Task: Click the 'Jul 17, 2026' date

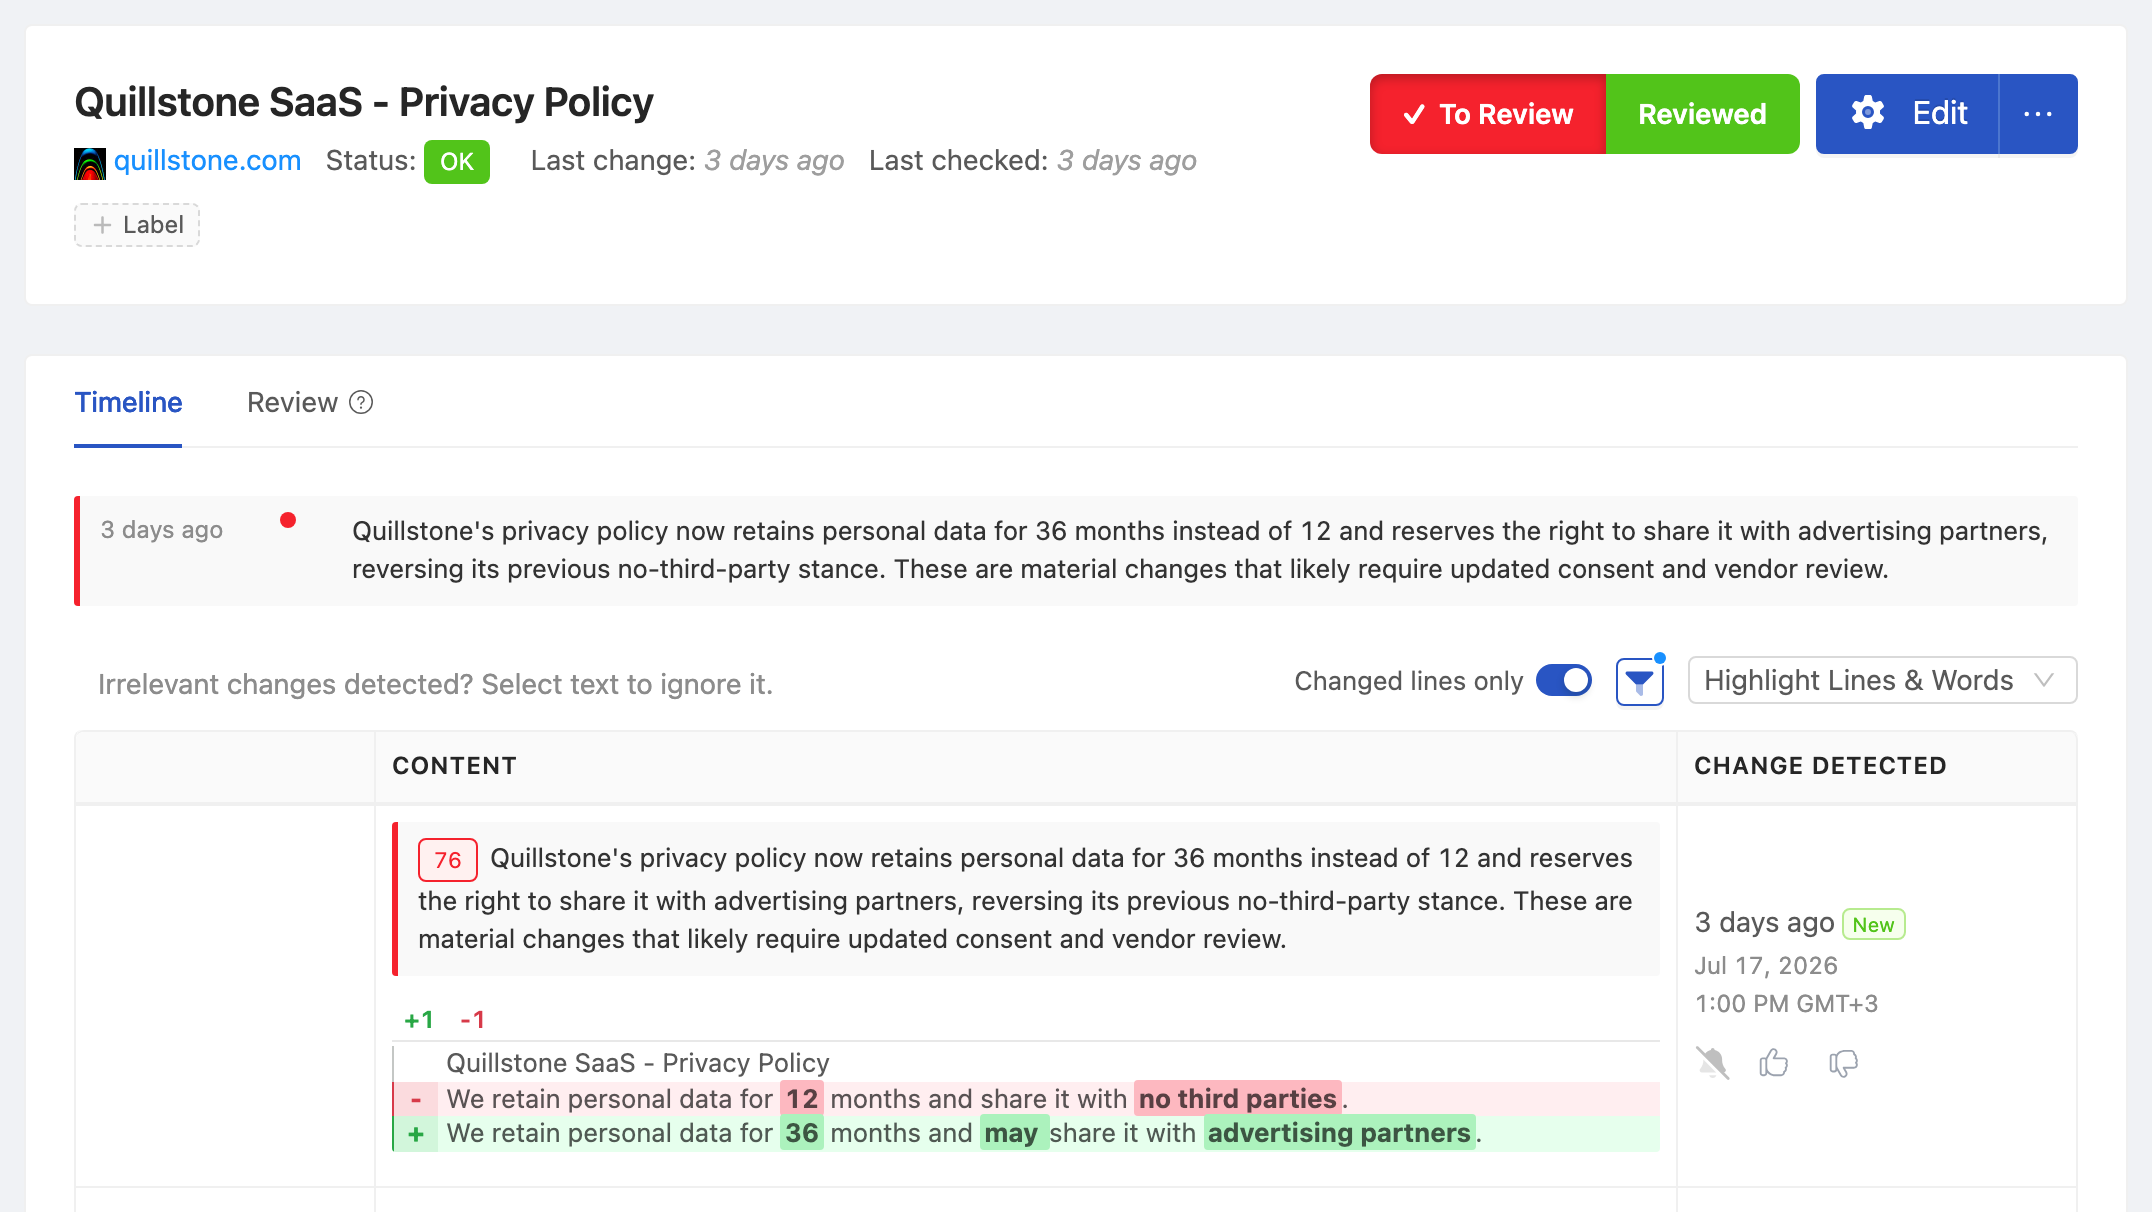Action: pos(1766,966)
